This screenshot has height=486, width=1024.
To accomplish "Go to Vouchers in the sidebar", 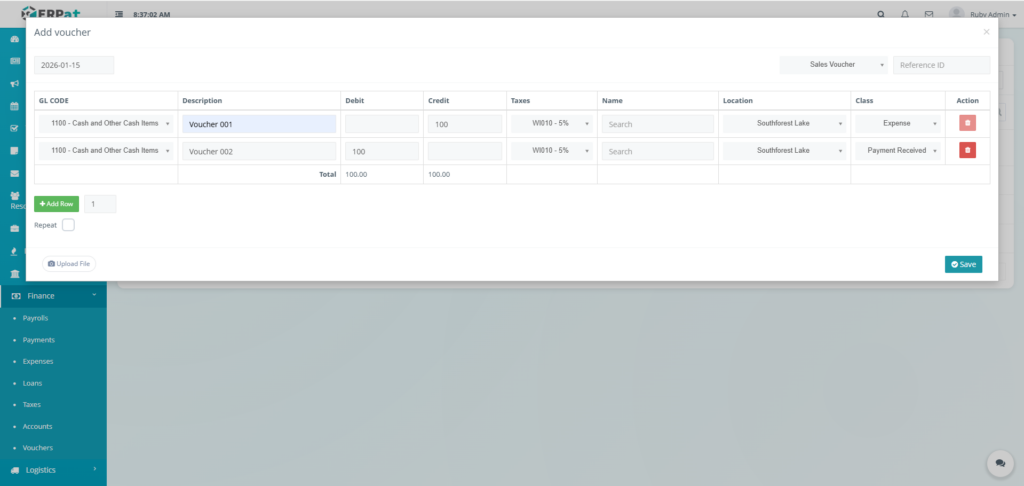I will point(38,448).
